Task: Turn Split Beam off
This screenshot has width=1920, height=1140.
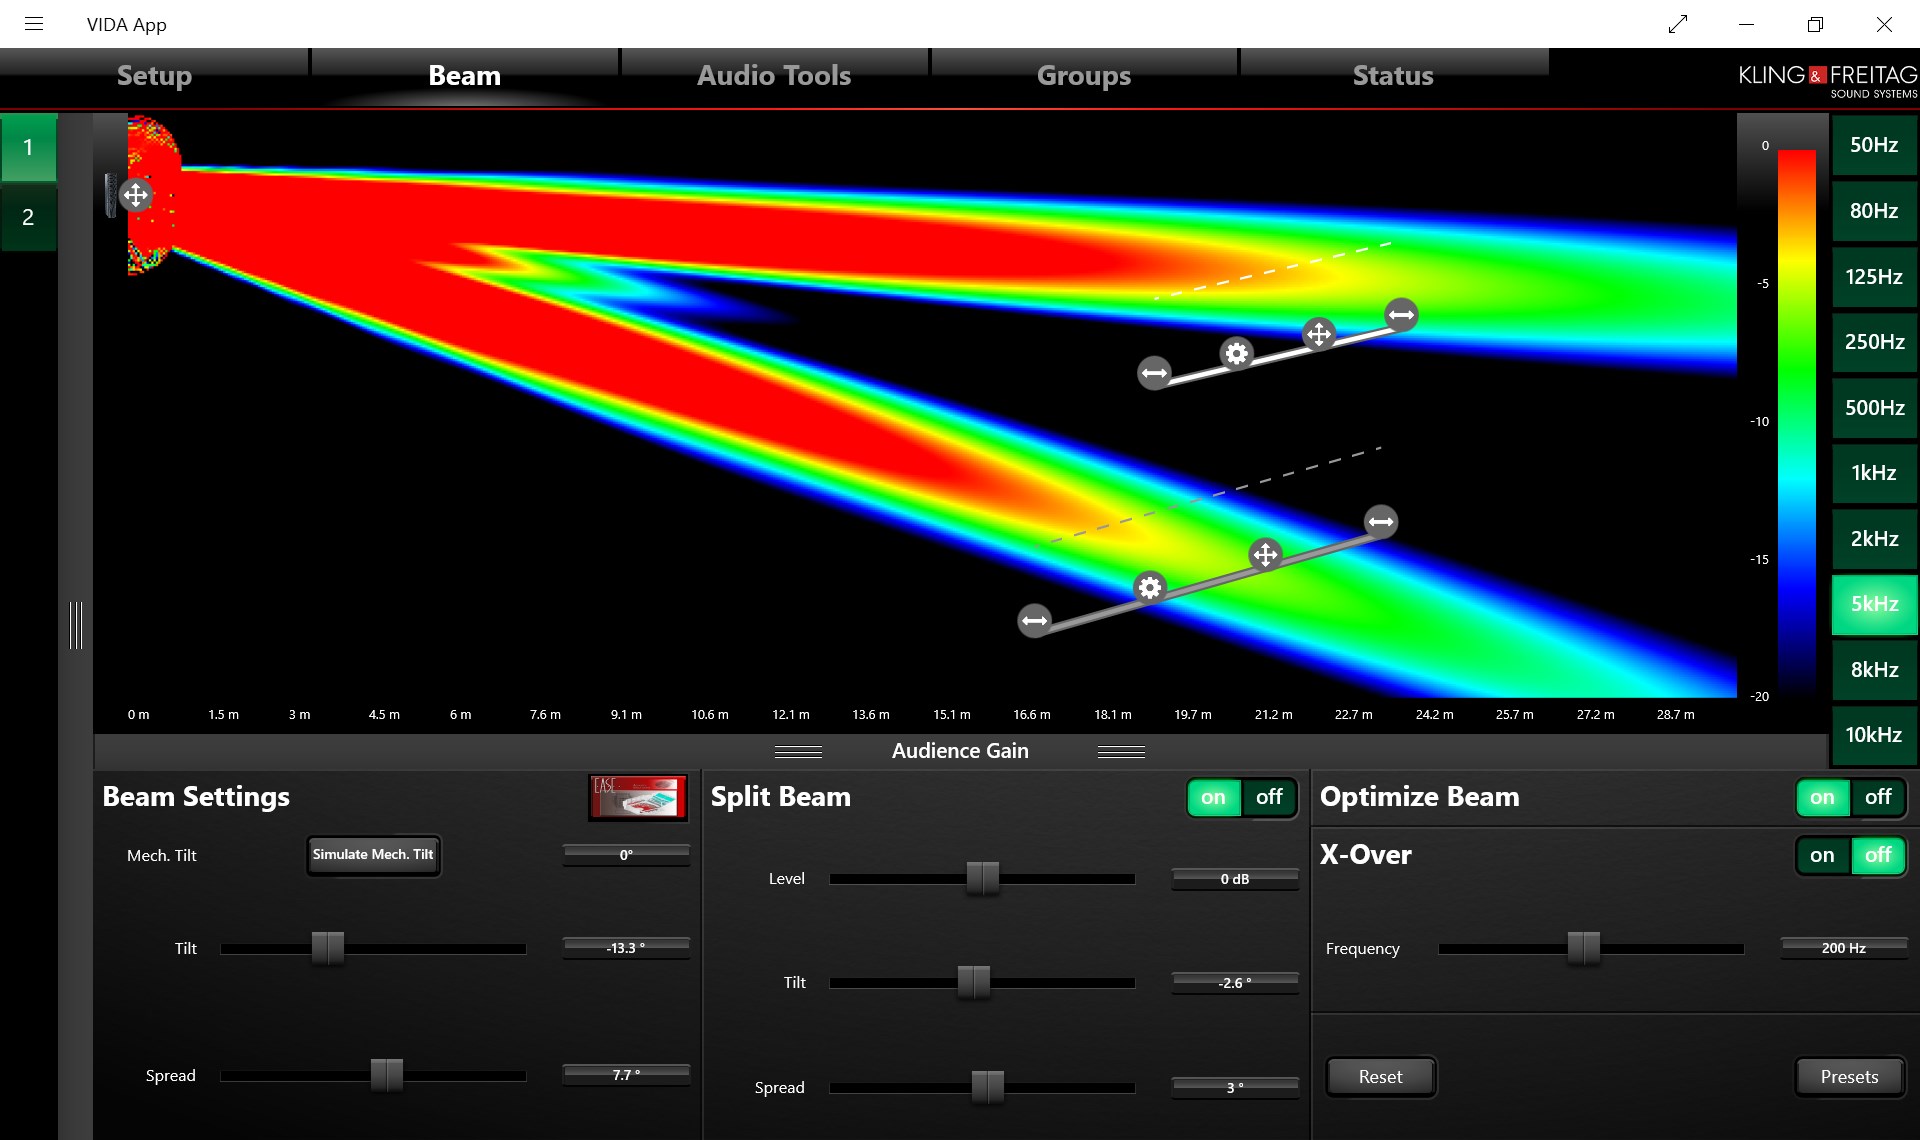Action: point(1269,797)
